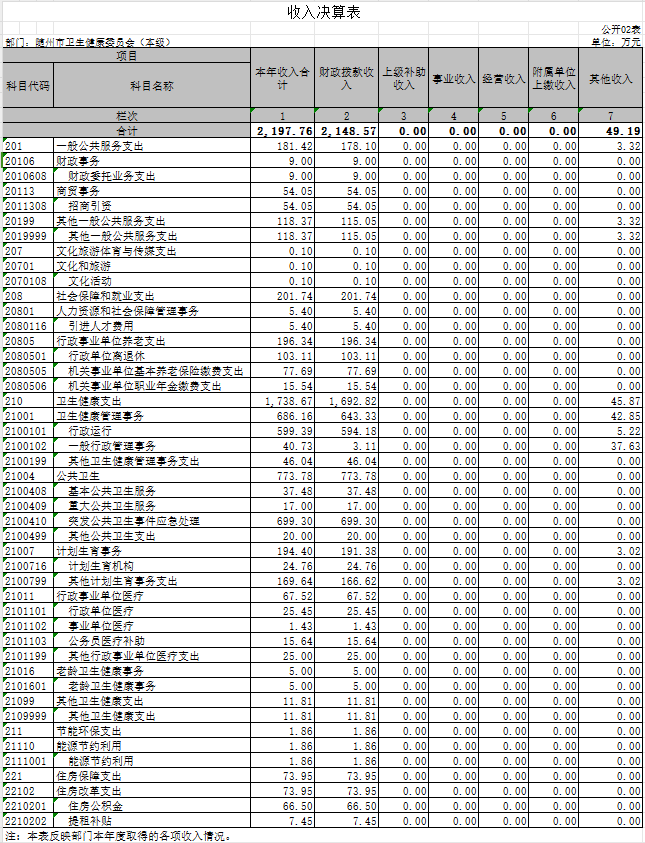
Task: Select the cell with value 1,738.67
Action: 289,400
